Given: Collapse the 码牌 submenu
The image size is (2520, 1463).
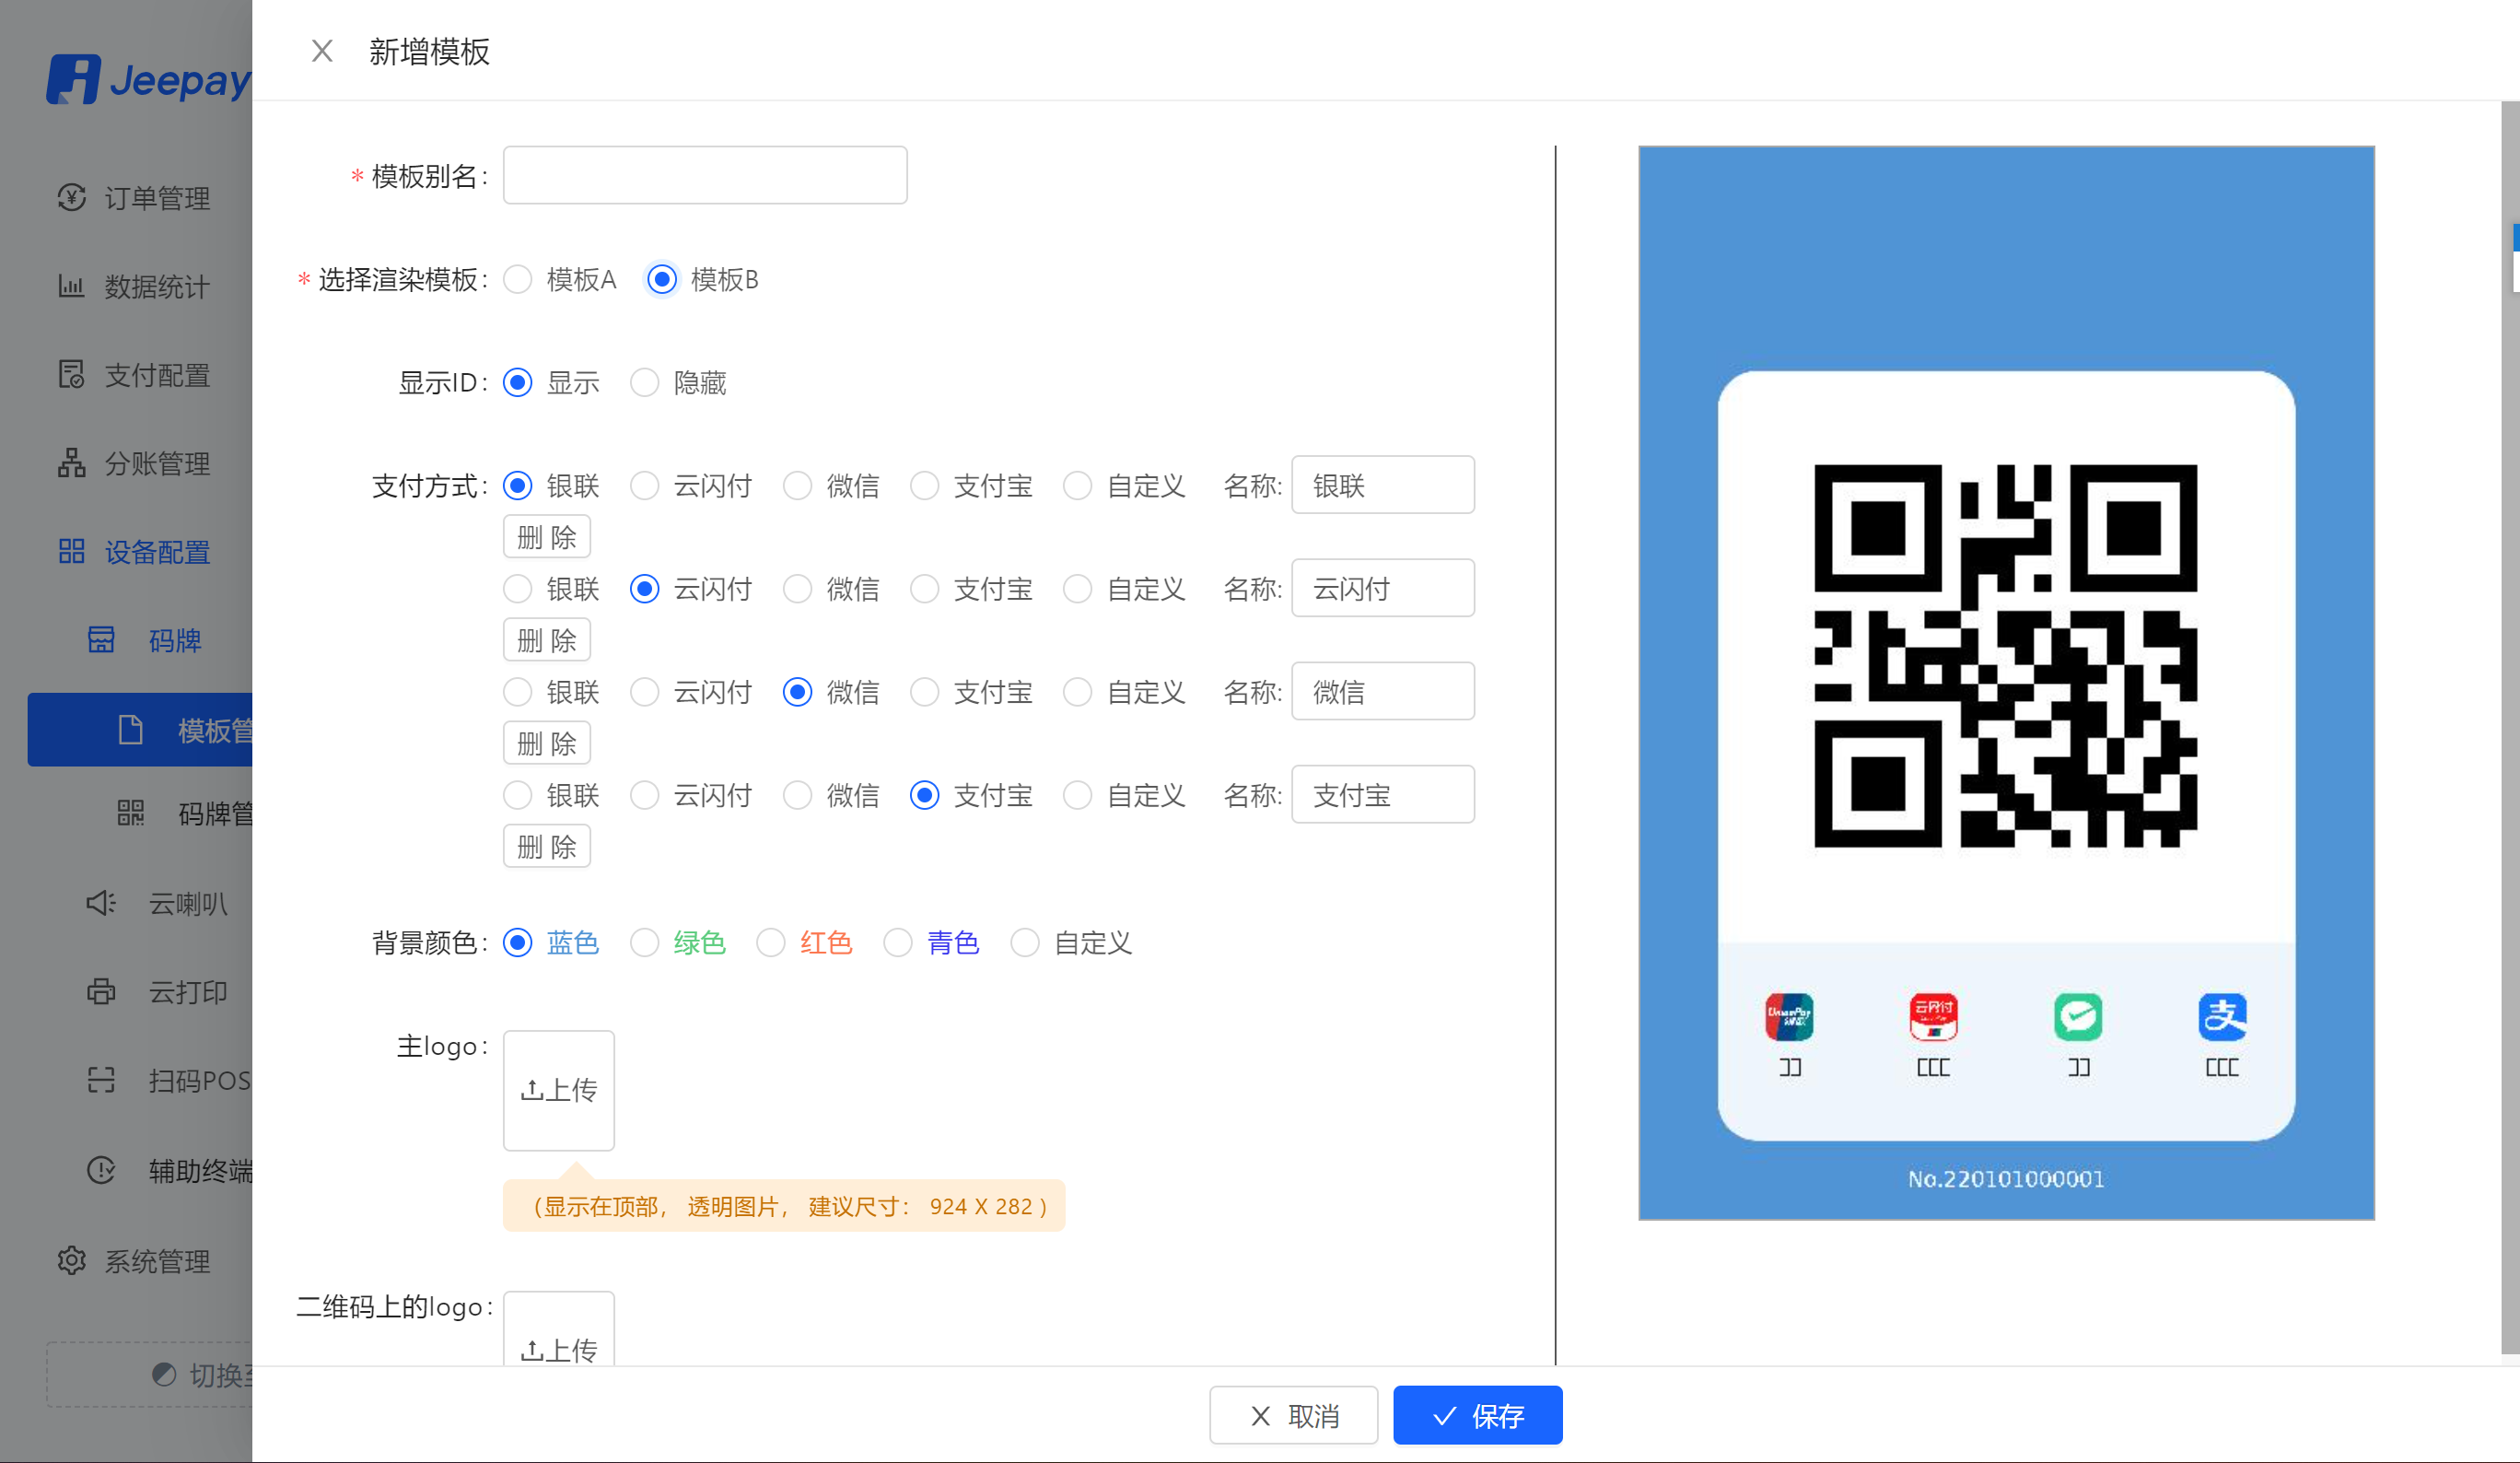Looking at the screenshot, I should [174, 640].
